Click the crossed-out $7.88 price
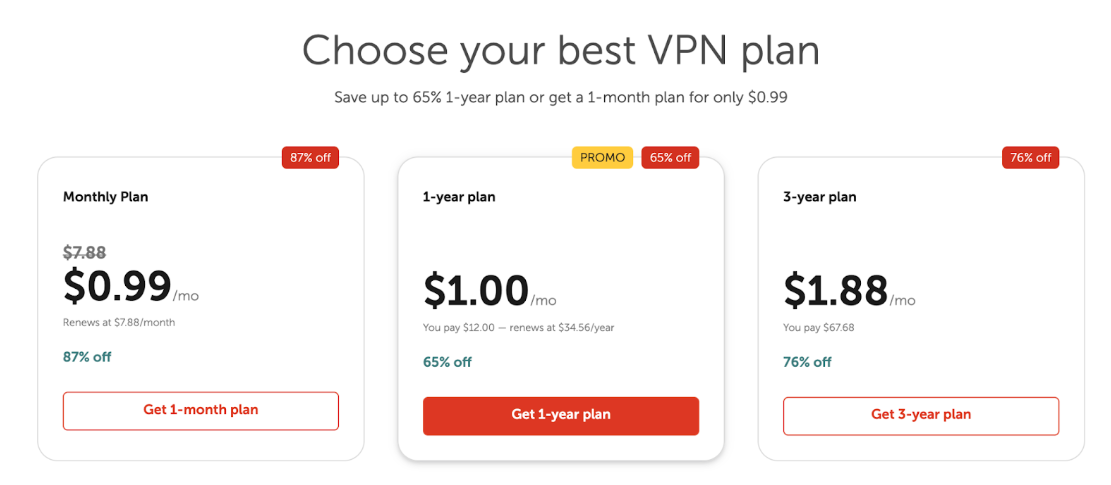The width and height of the screenshot is (1111, 485). [84, 253]
